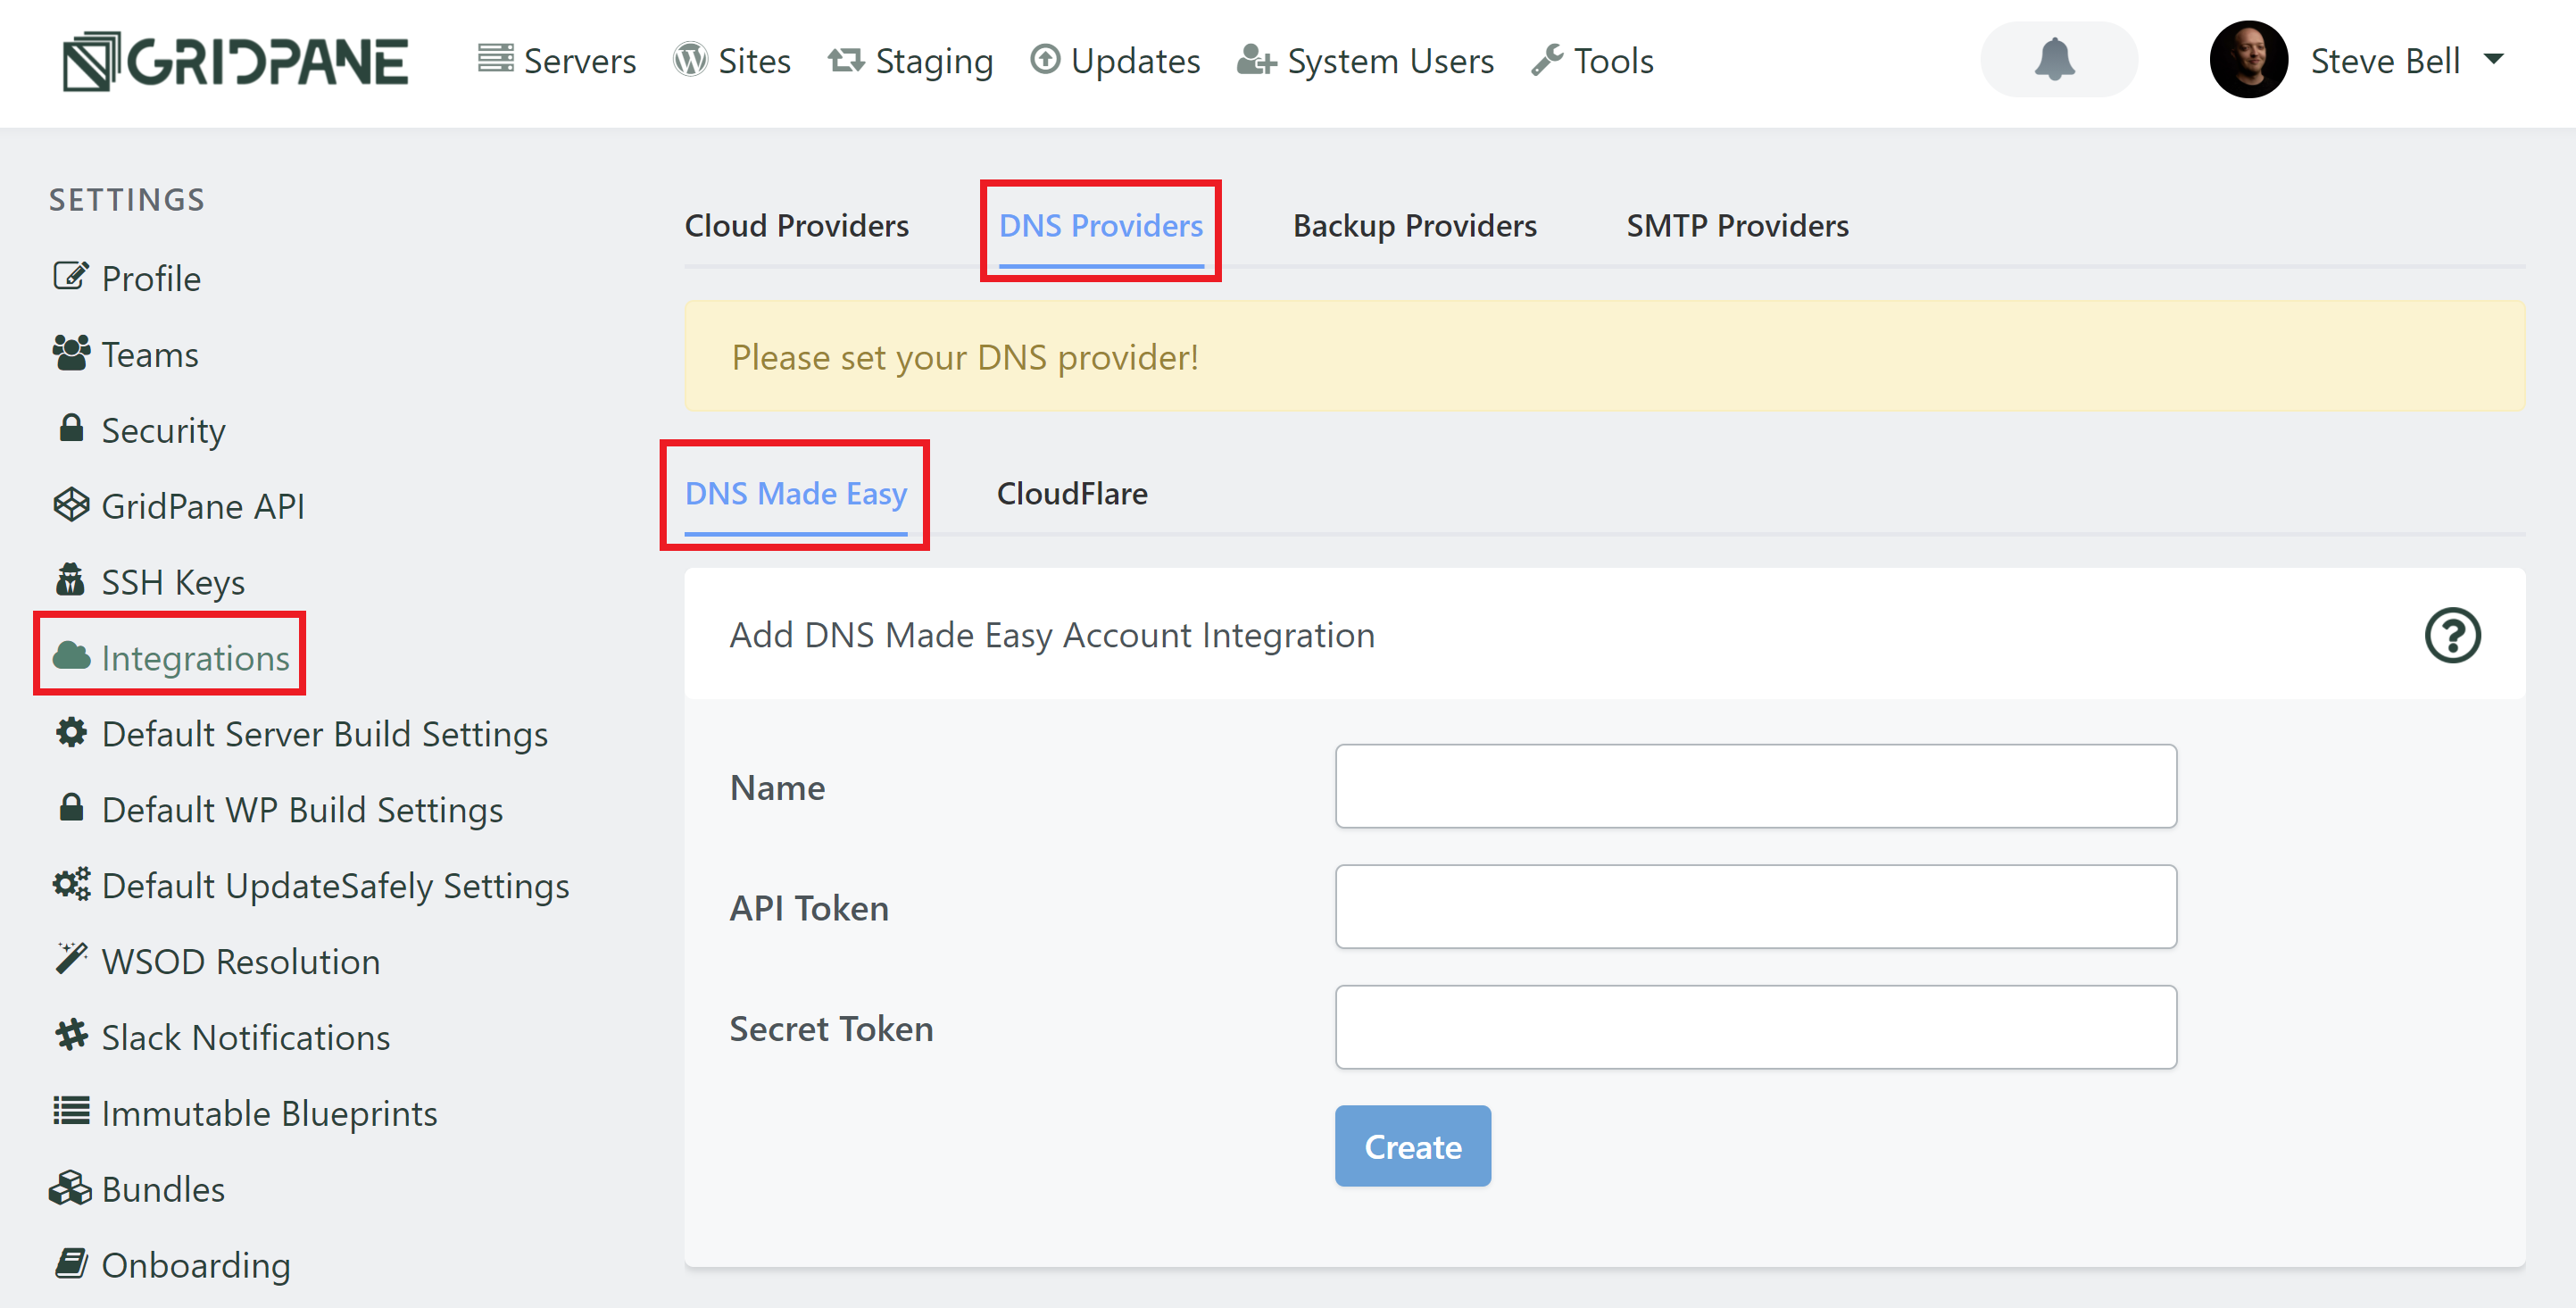Click the GridPane API cube icon

click(71, 505)
